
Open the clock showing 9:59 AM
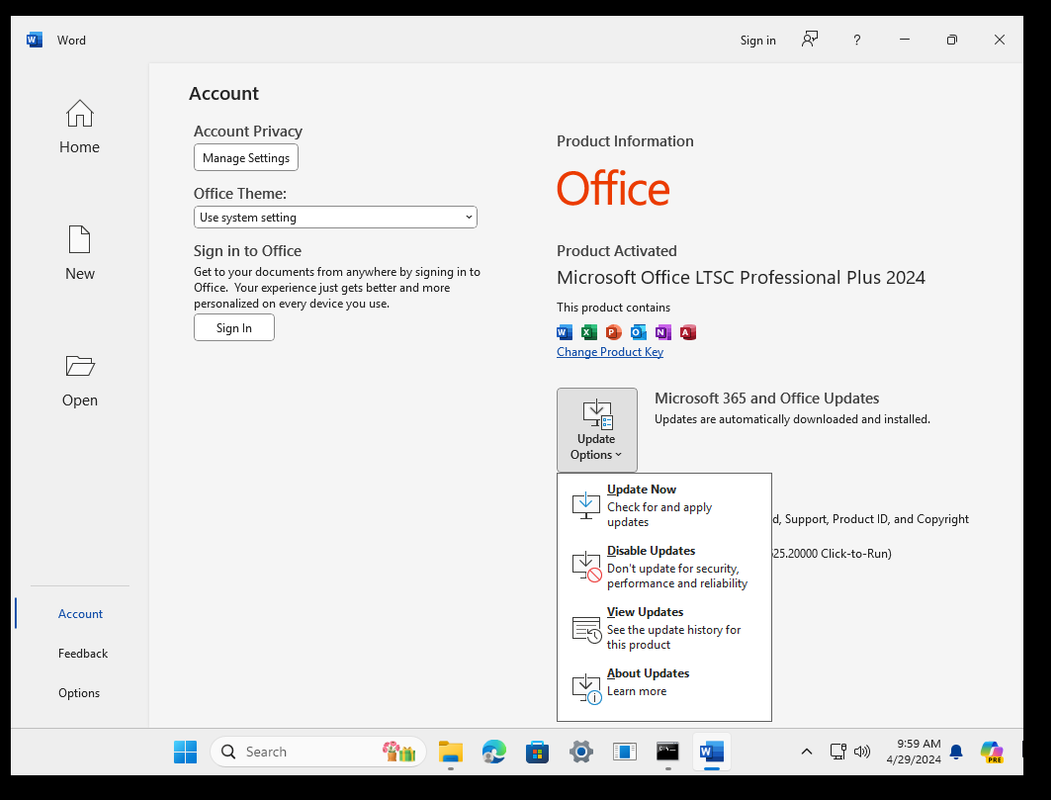(x=913, y=752)
